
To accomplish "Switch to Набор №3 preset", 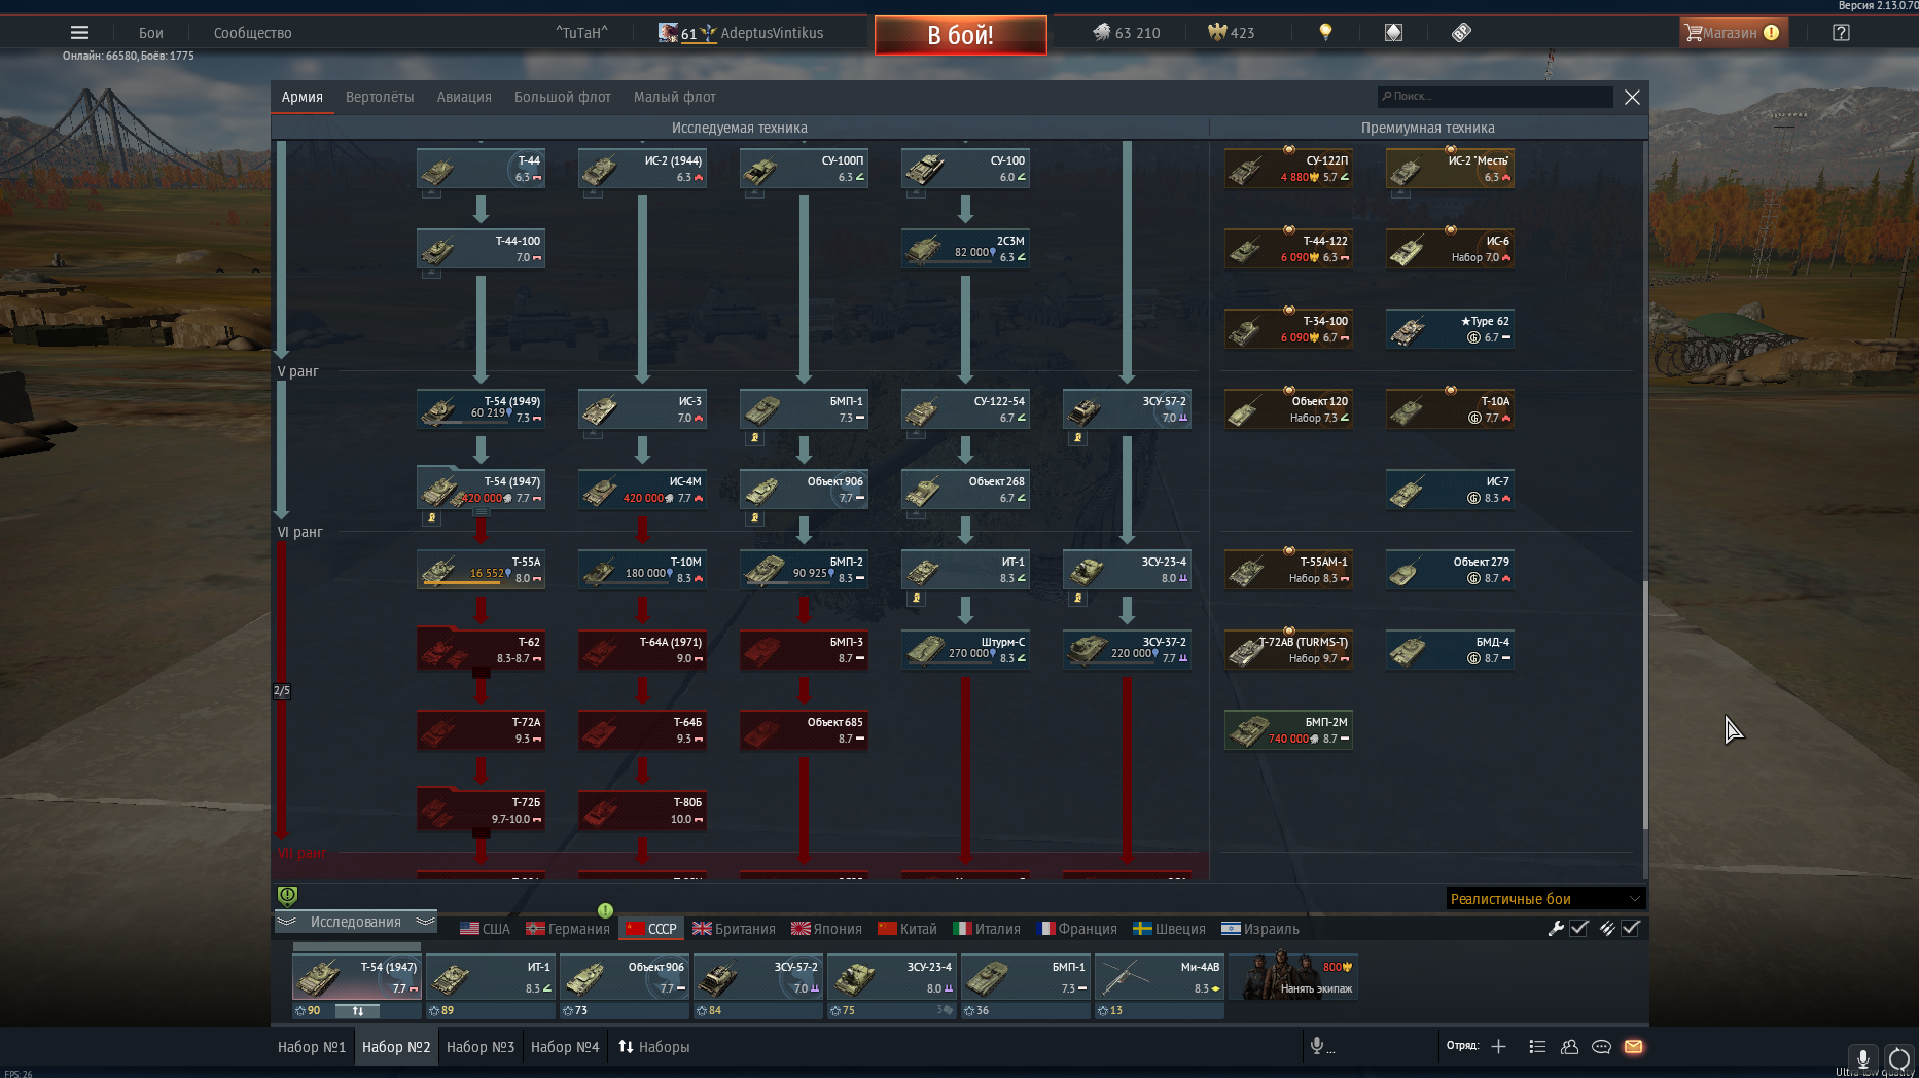I will click(x=480, y=1046).
